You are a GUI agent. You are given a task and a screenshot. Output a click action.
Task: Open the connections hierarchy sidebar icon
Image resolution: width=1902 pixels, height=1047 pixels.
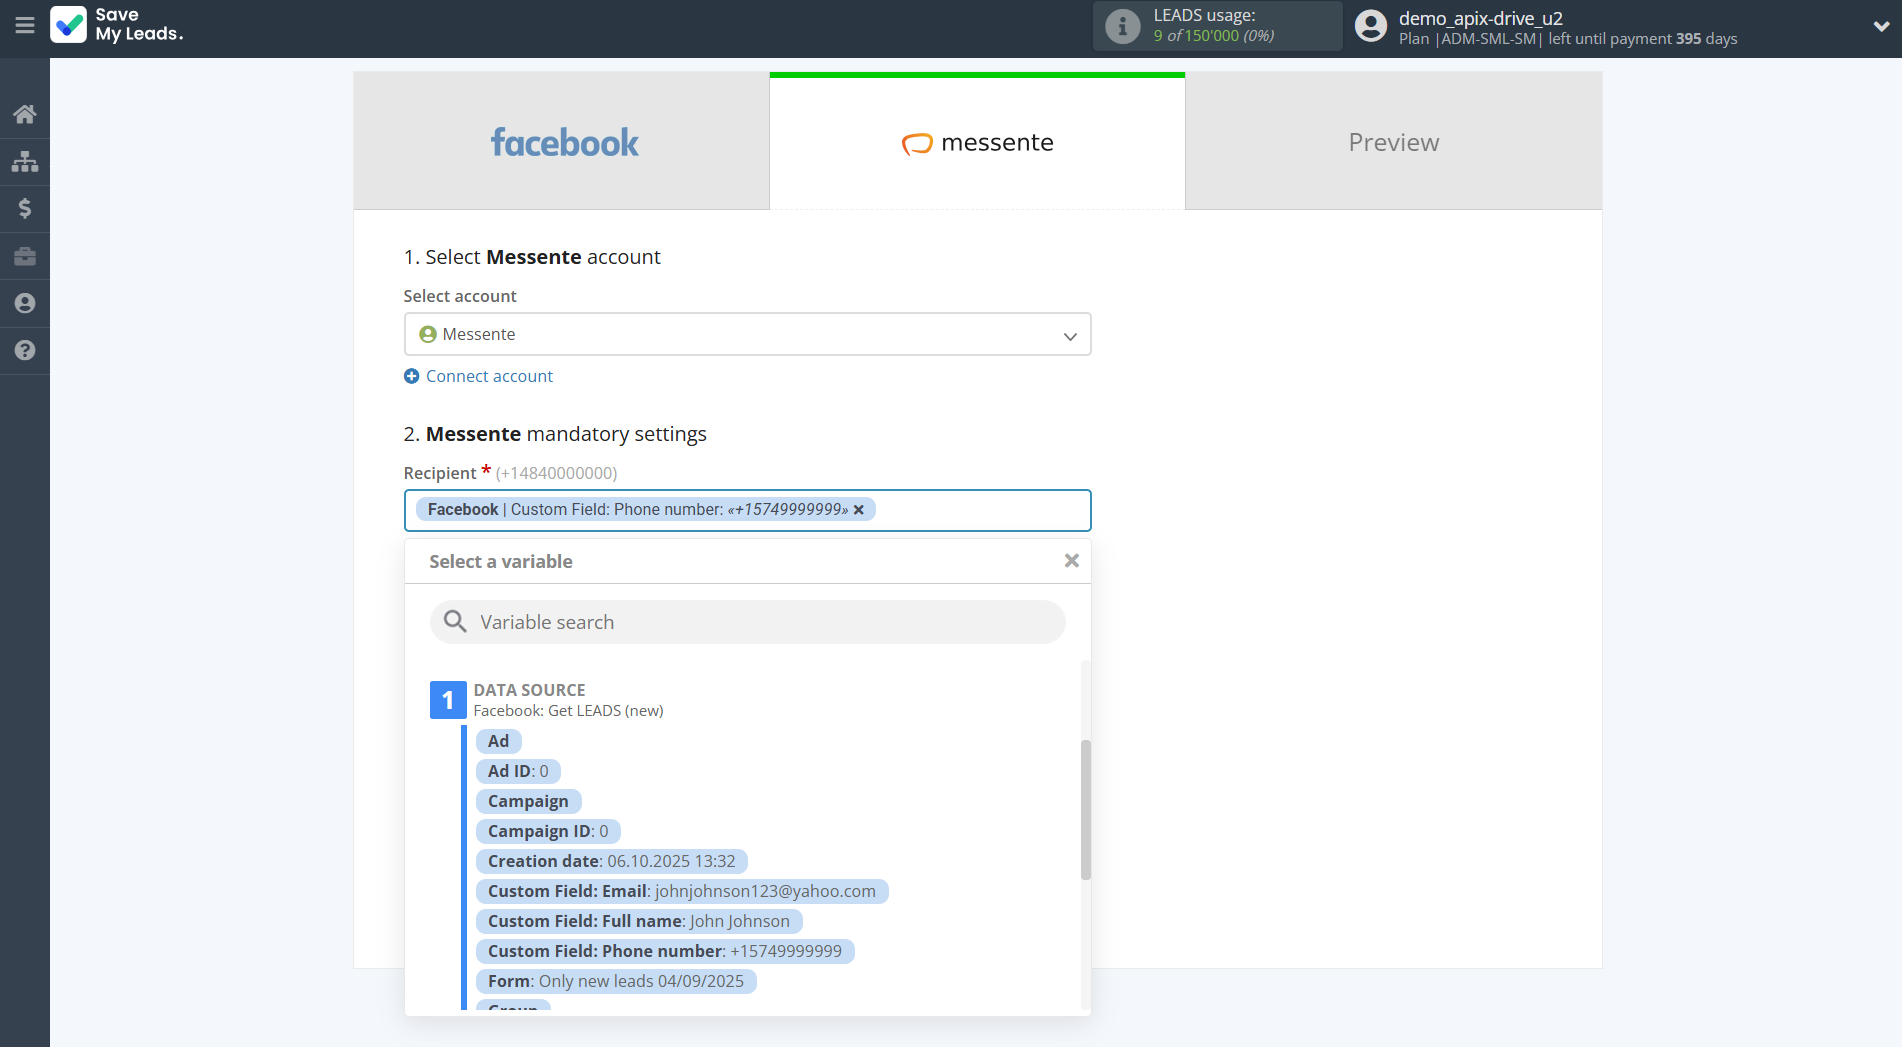point(24,161)
